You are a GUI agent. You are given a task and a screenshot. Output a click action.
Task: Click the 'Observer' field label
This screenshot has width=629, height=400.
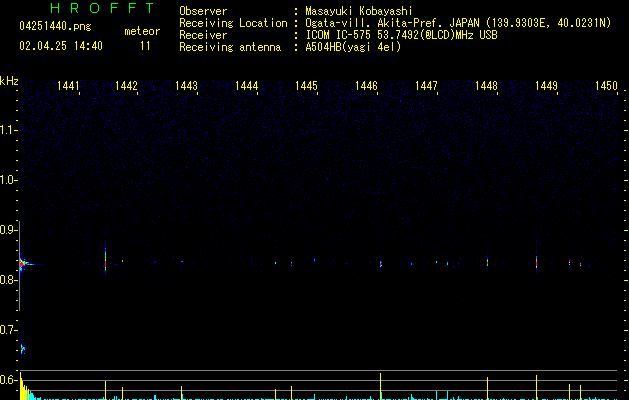(x=203, y=11)
